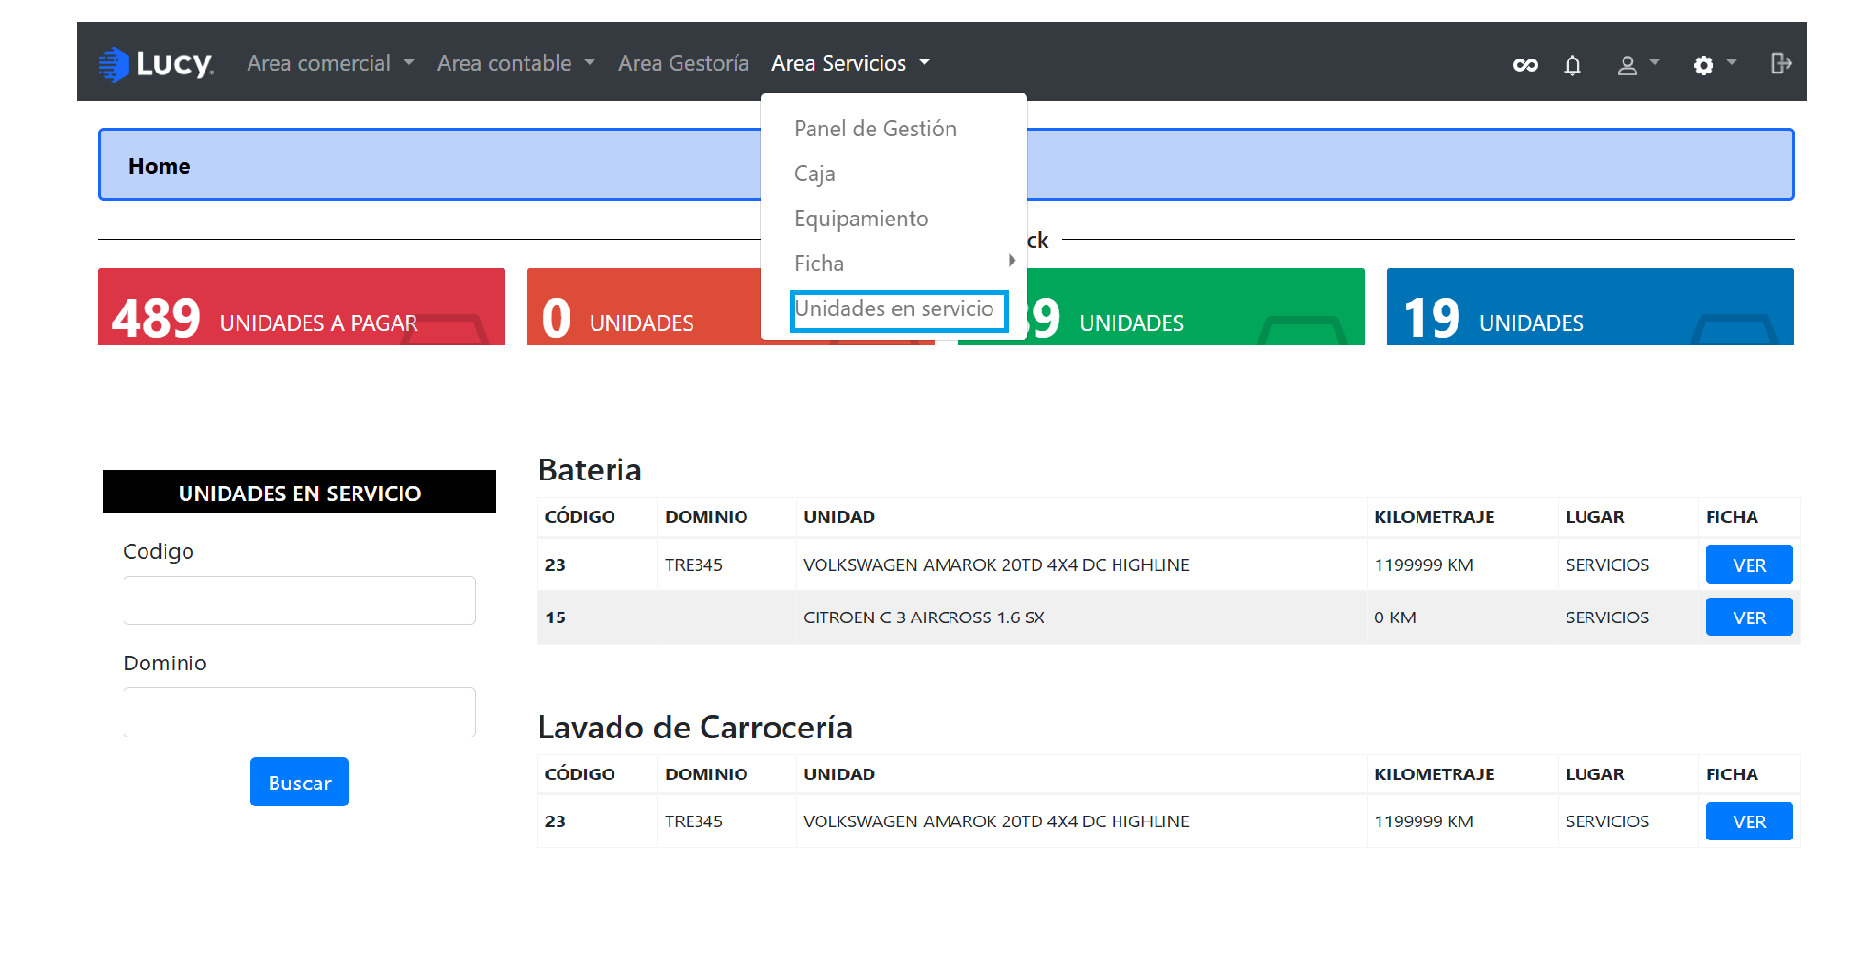Open the notifications bell

(x=1573, y=65)
